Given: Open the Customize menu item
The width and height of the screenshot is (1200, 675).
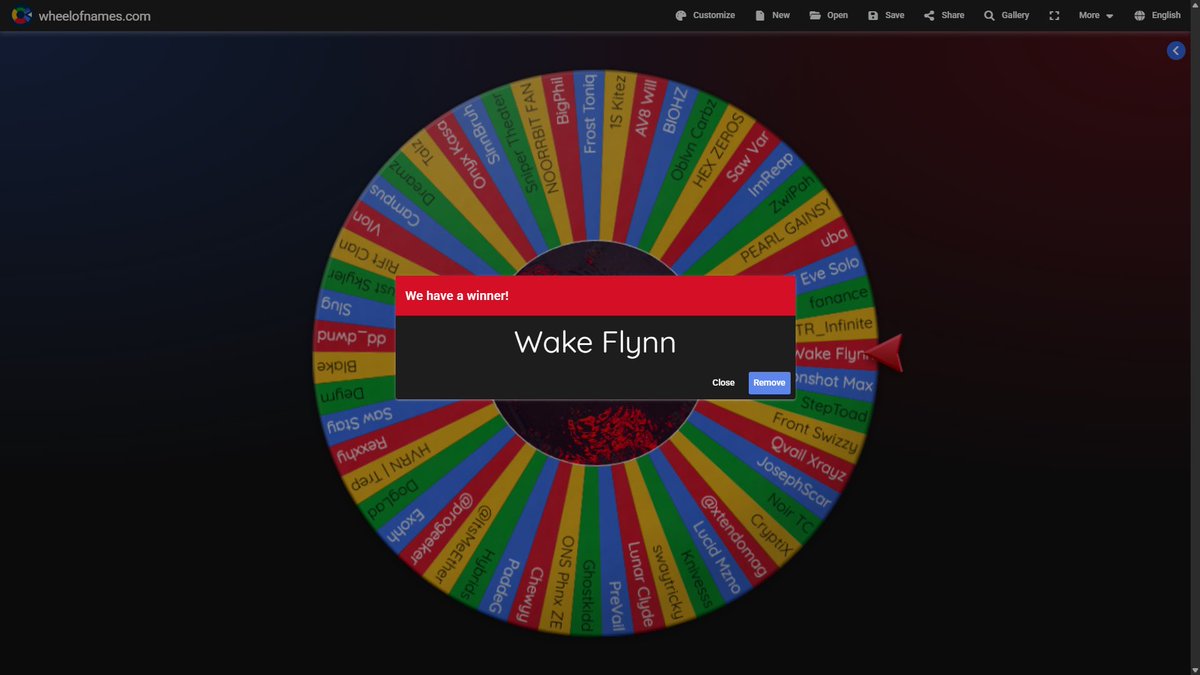Looking at the screenshot, I should (x=714, y=16).
